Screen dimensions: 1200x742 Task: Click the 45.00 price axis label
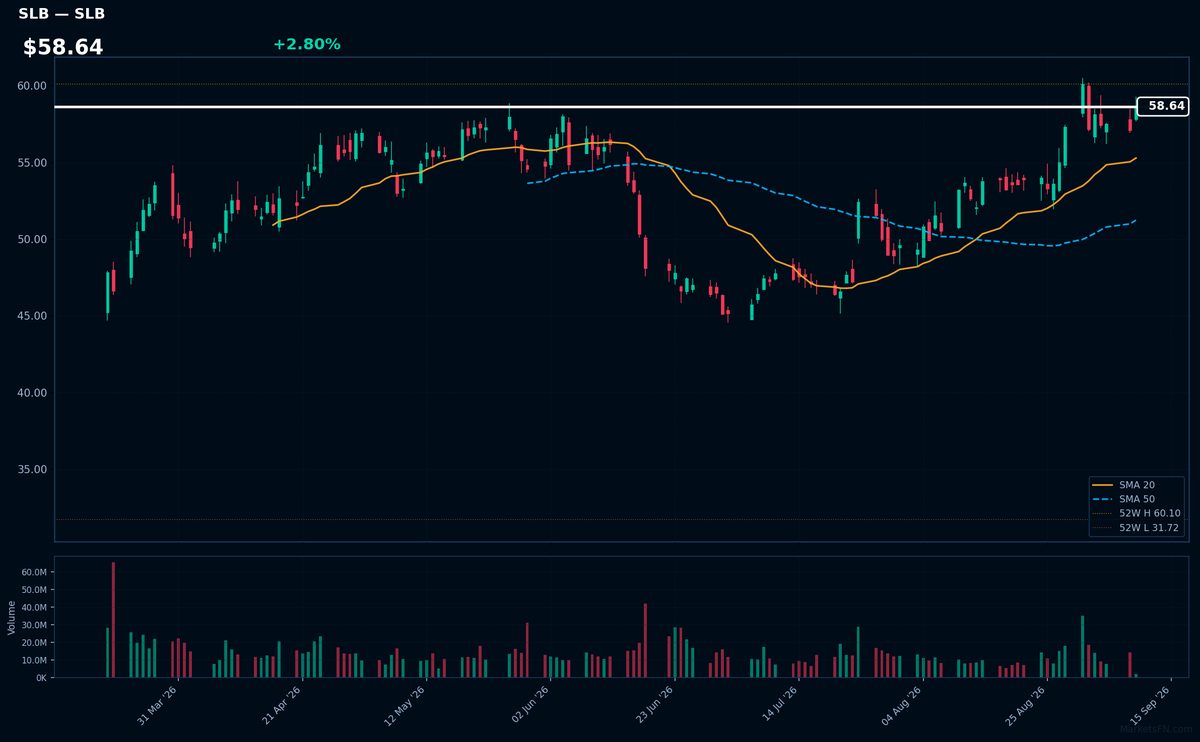pyautogui.click(x=32, y=316)
